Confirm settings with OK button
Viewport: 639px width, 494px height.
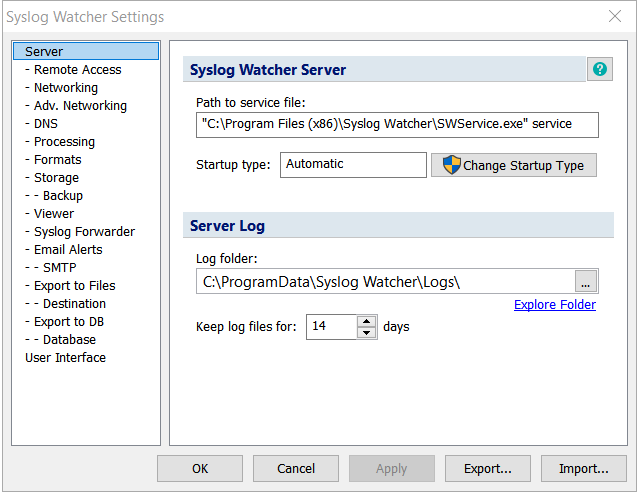pos(200,469)
